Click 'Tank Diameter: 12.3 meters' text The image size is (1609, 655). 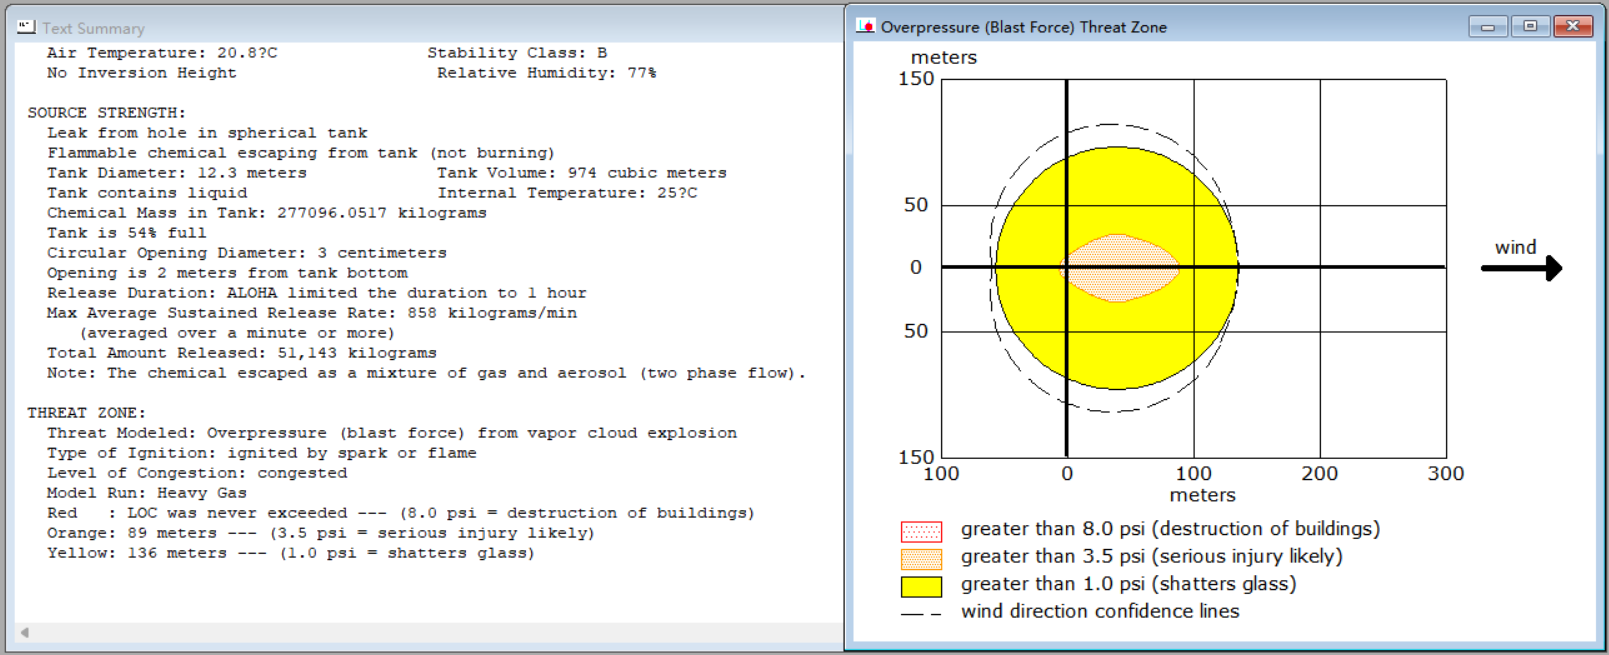pos(177,173)
